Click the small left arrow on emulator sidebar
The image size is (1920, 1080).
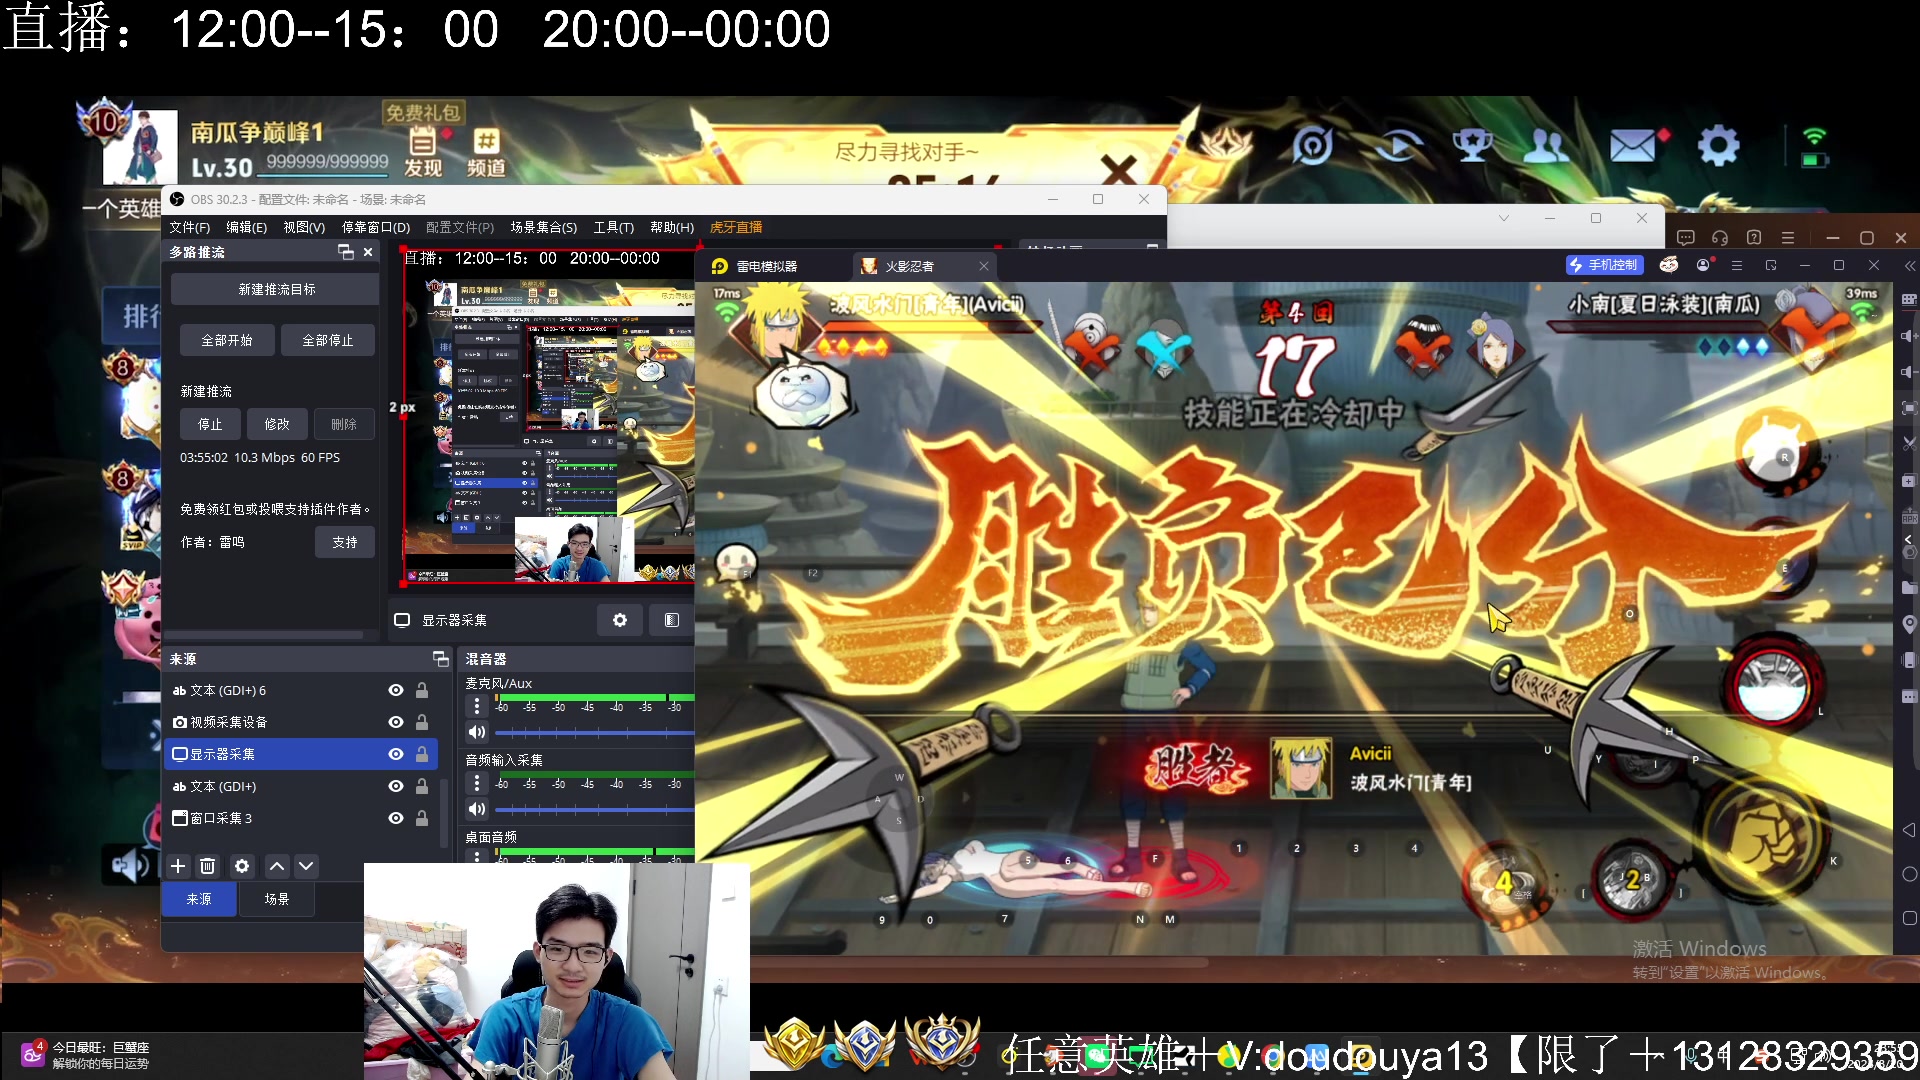[1908, 540]
